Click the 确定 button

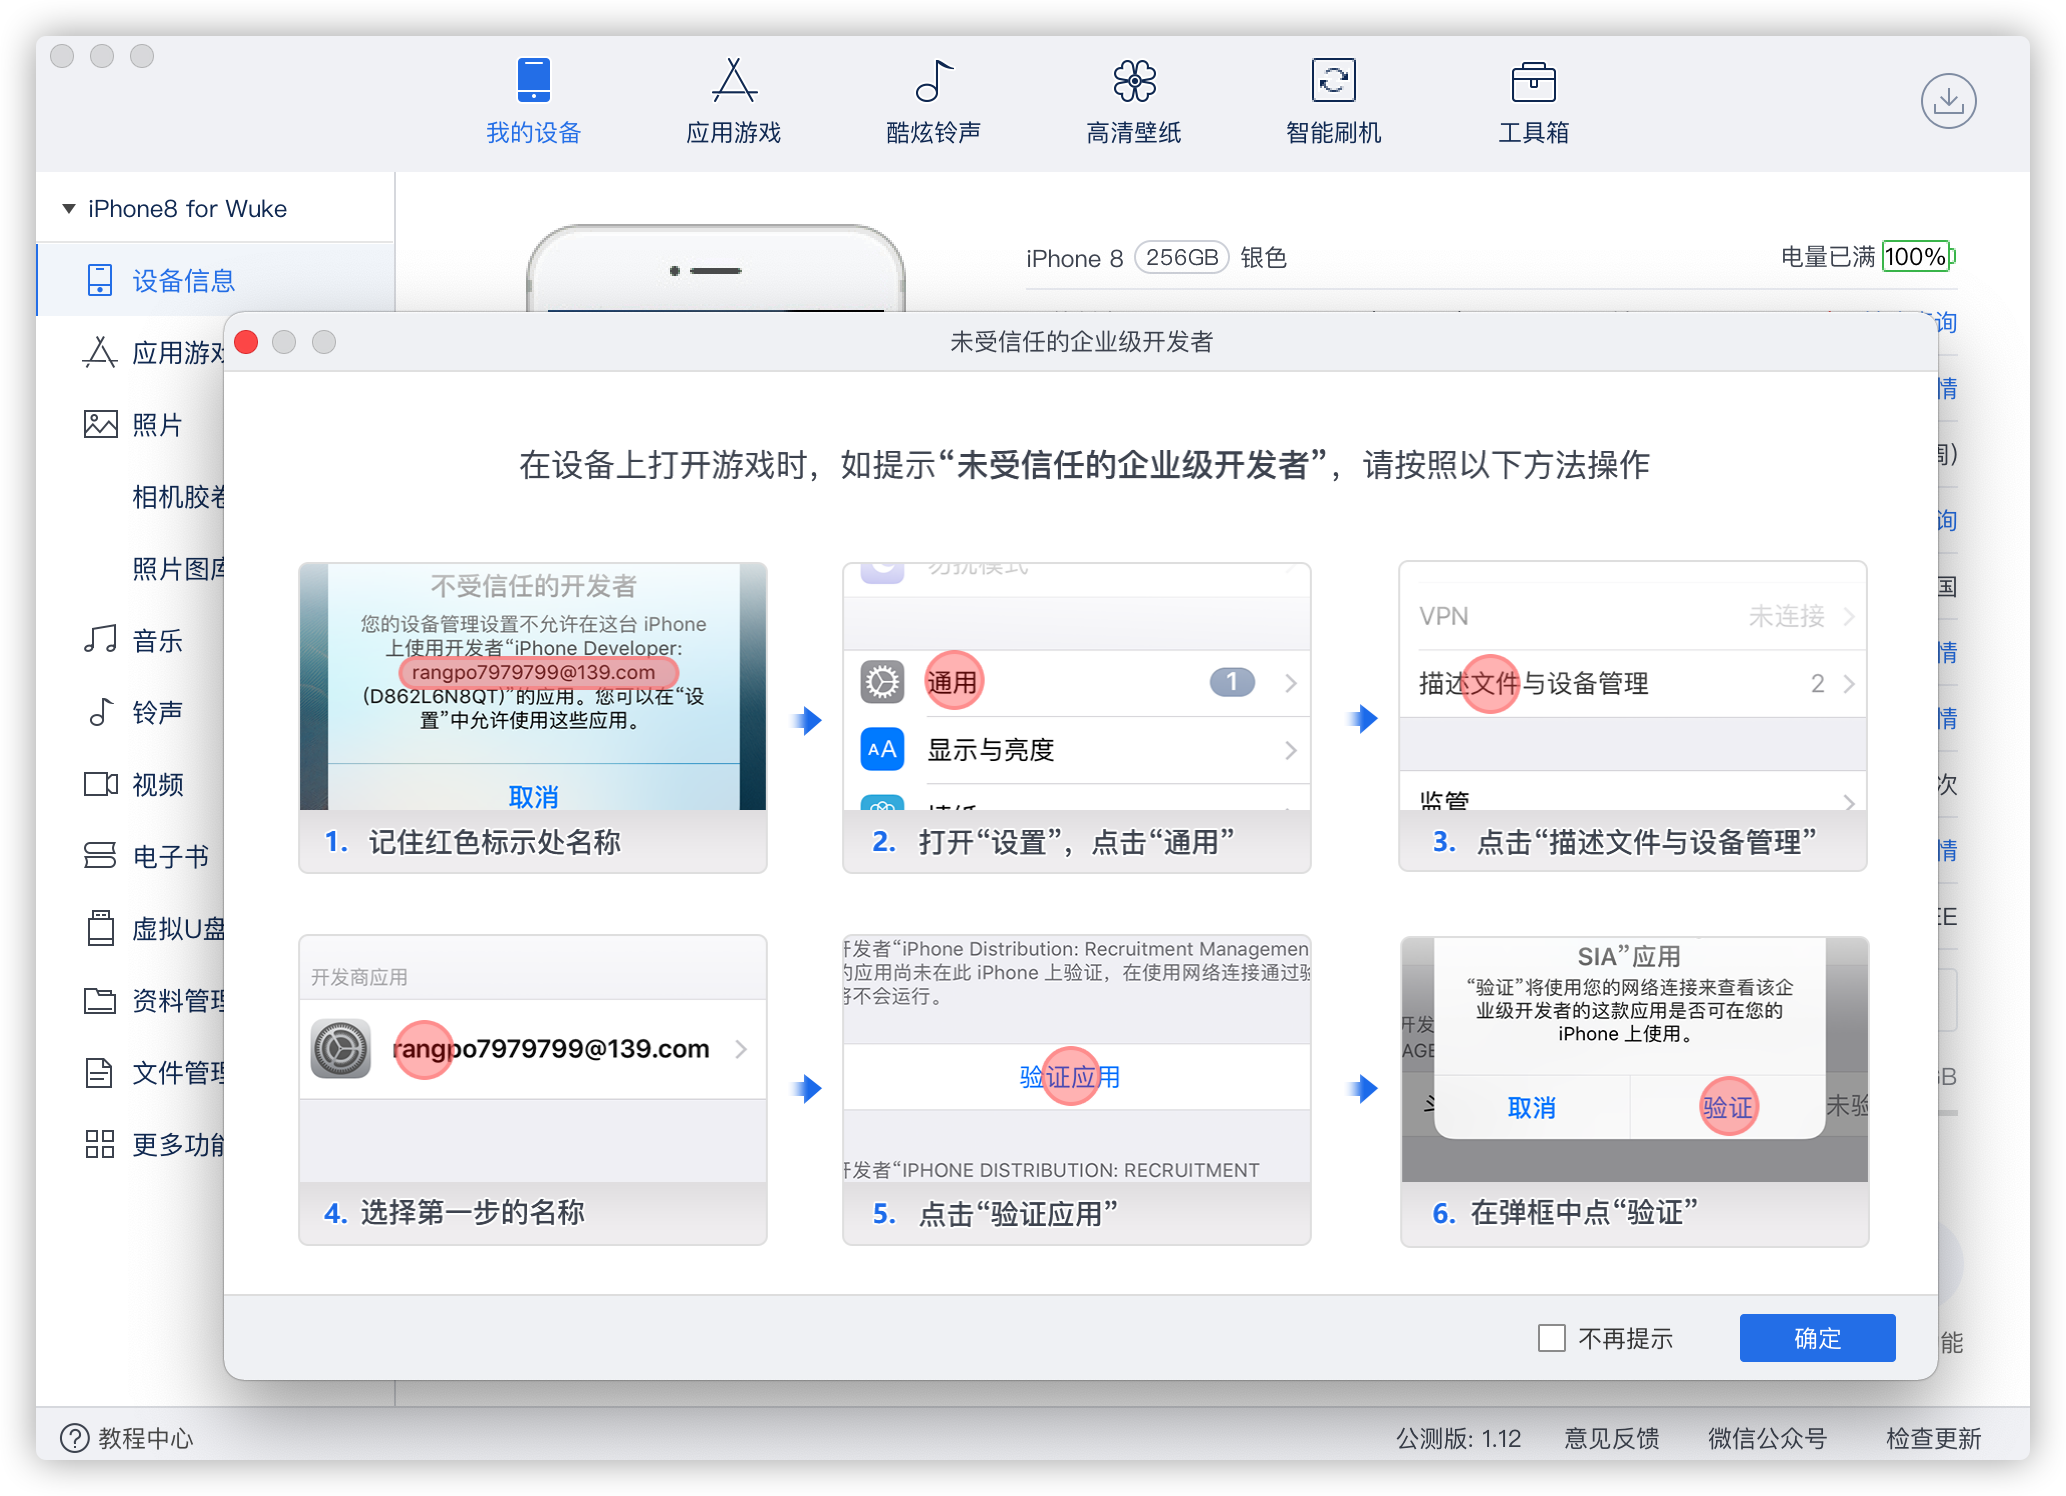point(1816,1338)
